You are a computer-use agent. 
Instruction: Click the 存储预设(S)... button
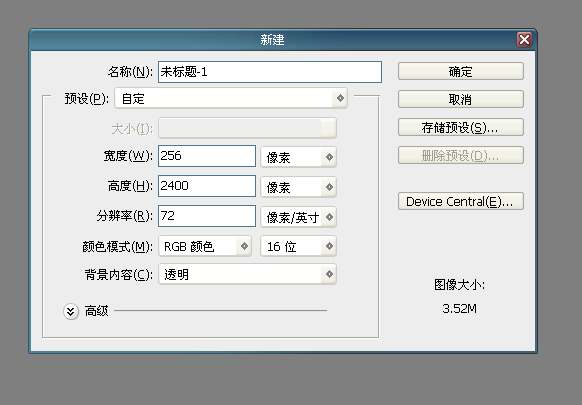point(461,127)
